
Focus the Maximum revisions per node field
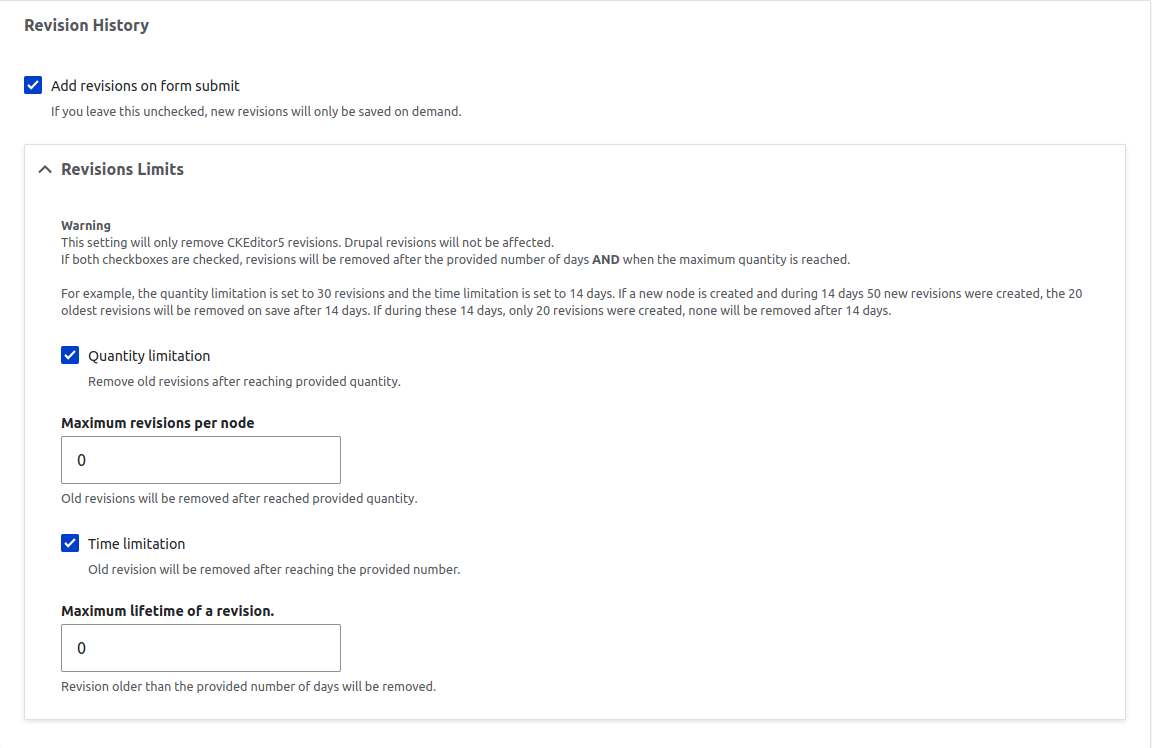tap(200, 459)
